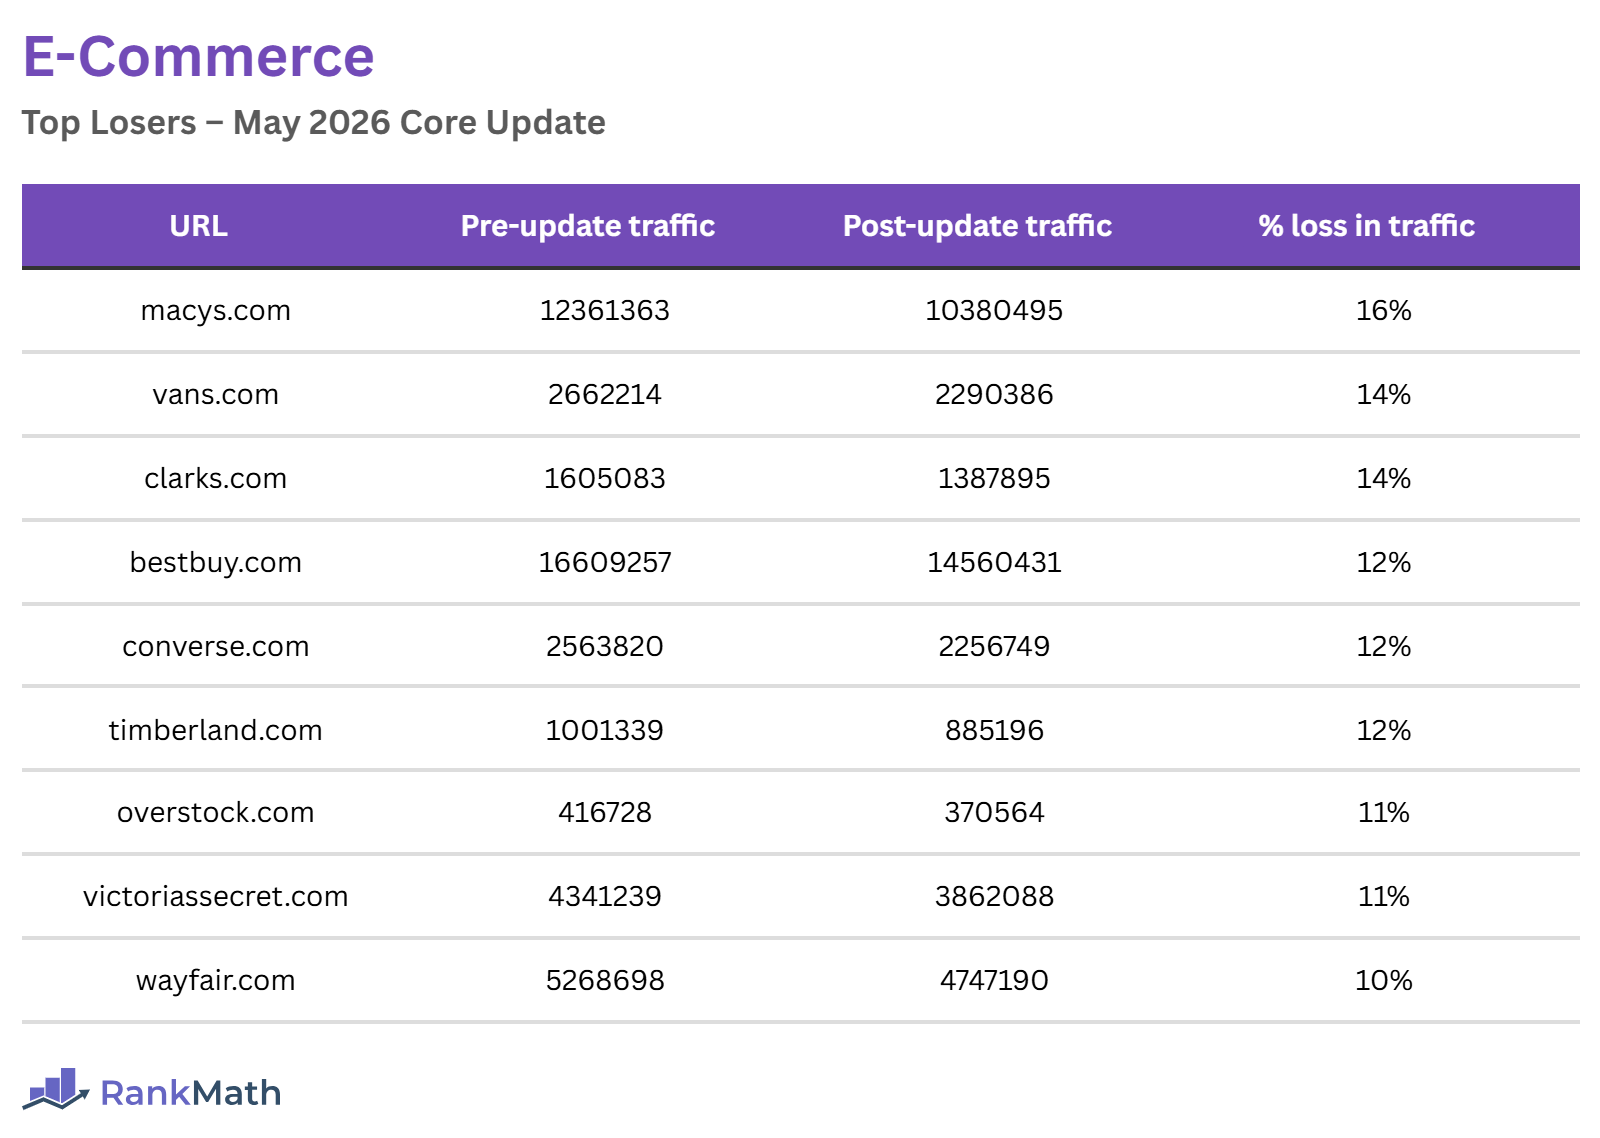1600x1138 pixels.
Task: Click pre-update value 16609257
Action: click(x=605, y=563)
